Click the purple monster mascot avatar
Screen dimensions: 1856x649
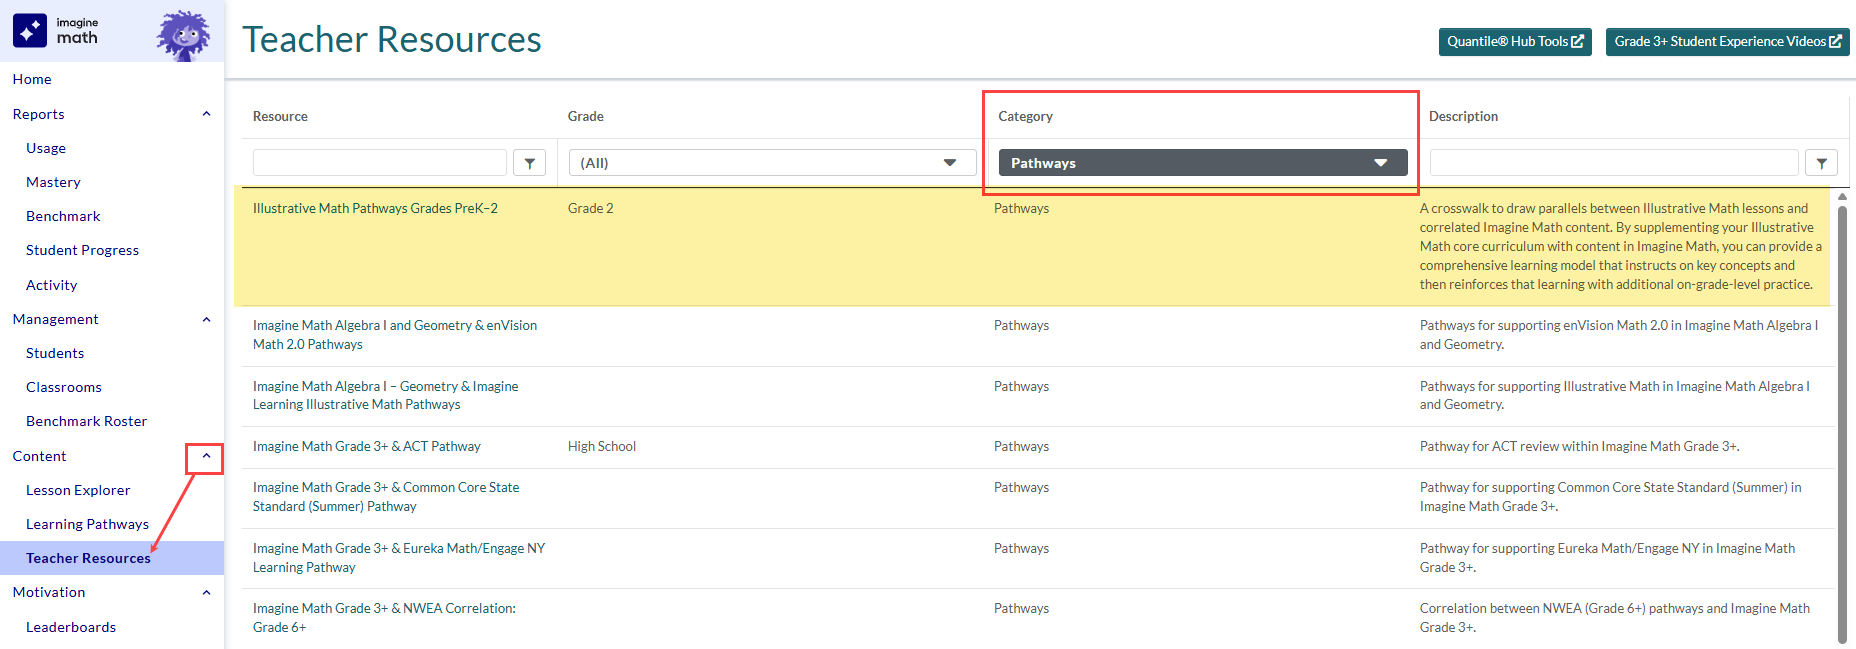point(183,36)
